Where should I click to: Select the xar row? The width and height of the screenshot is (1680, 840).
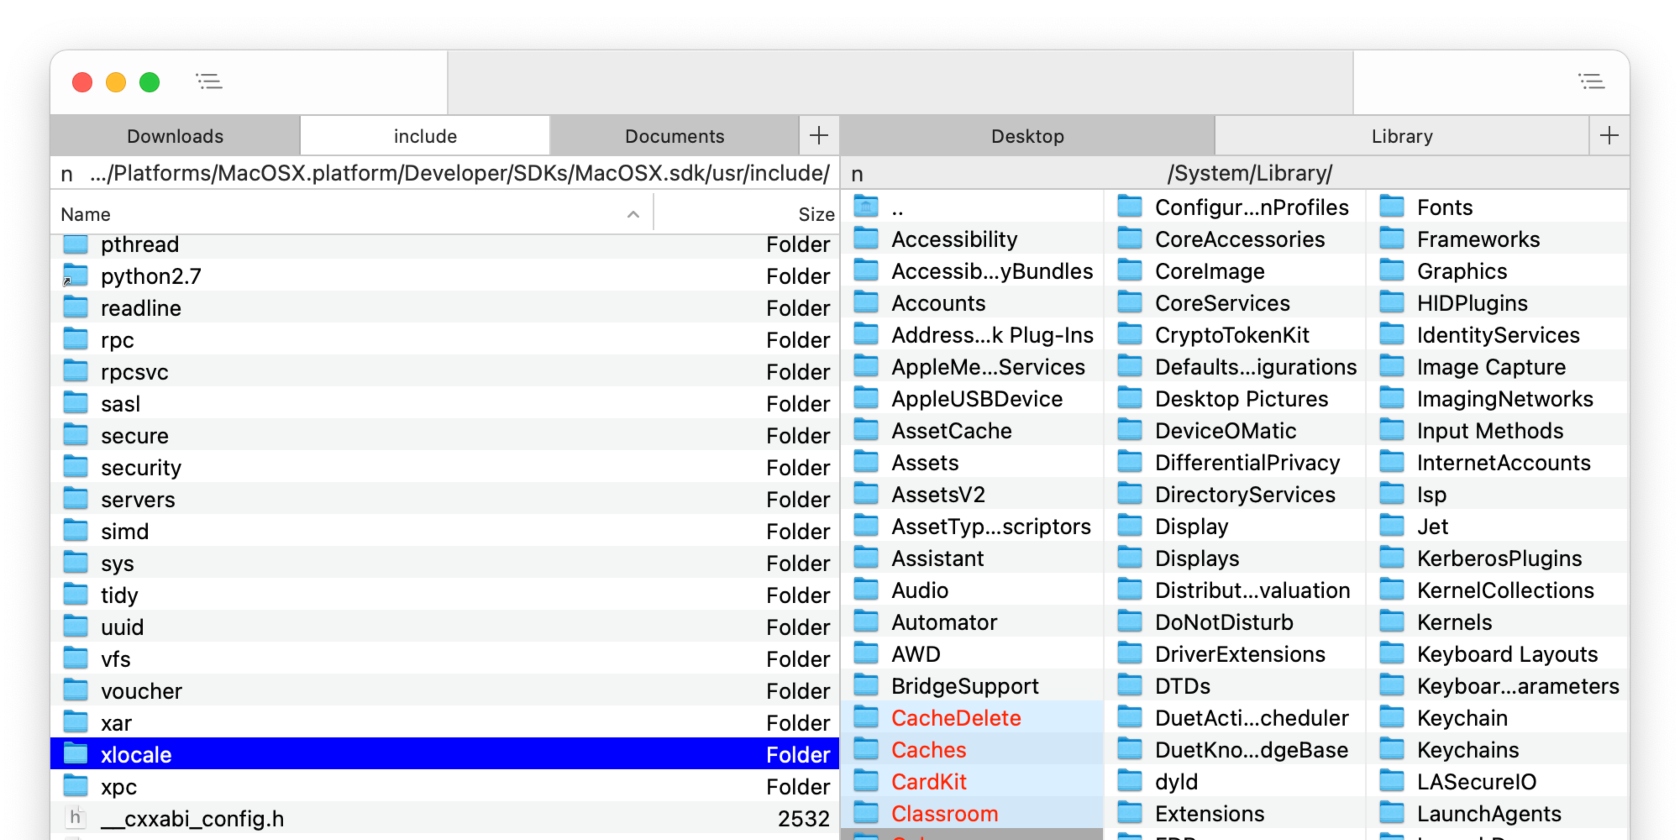point(445,723)
